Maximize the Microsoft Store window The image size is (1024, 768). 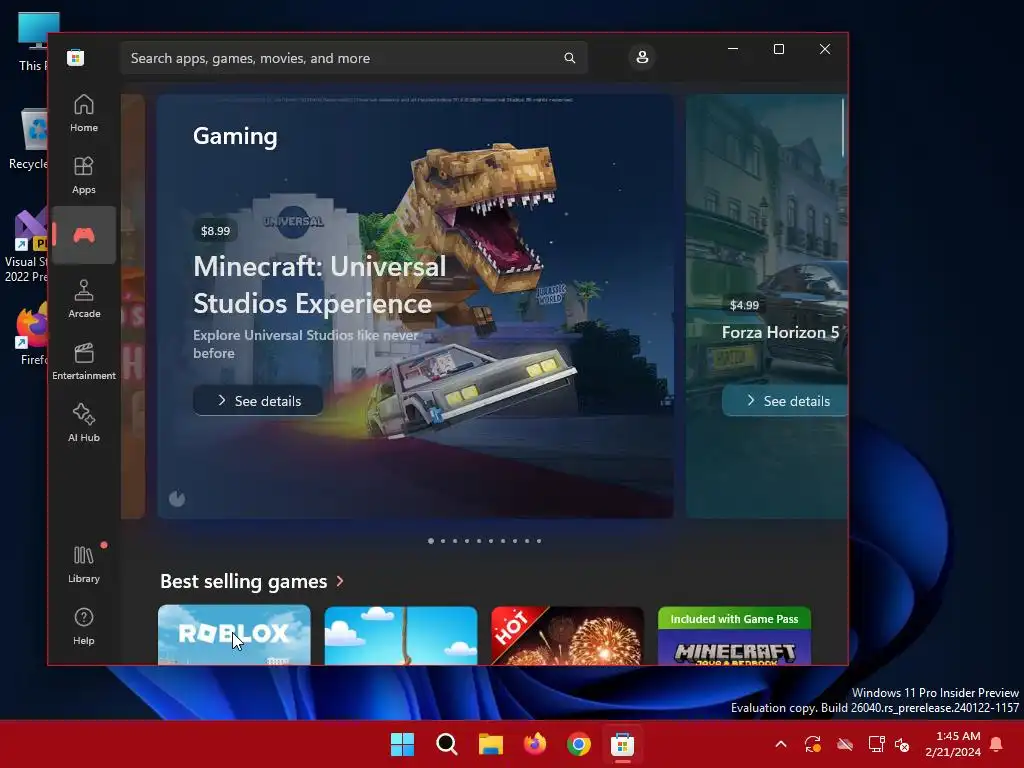click(778, 49)
